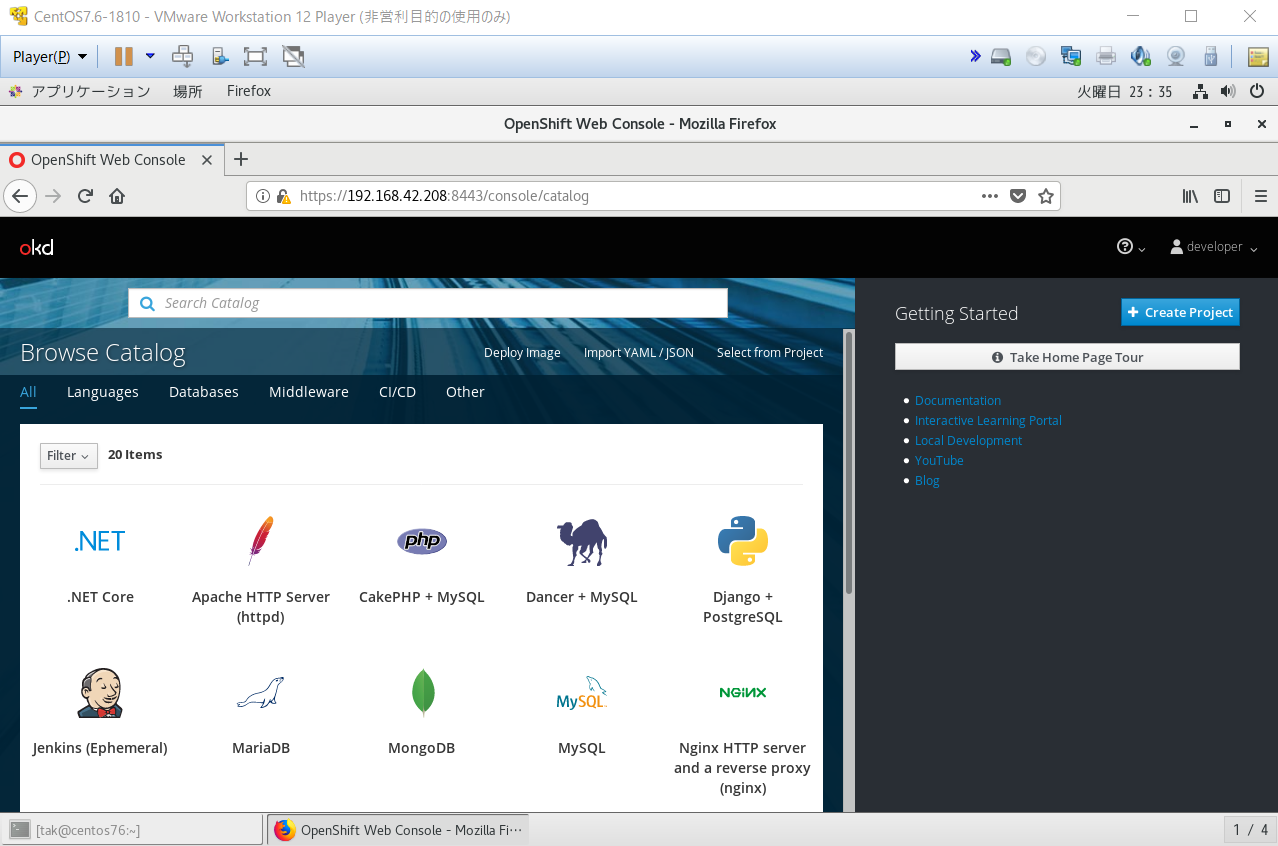Open the Firefox menu in top panel
Image resolution: width=1278 pixels, height=846 pixels.
pos(249,91)
